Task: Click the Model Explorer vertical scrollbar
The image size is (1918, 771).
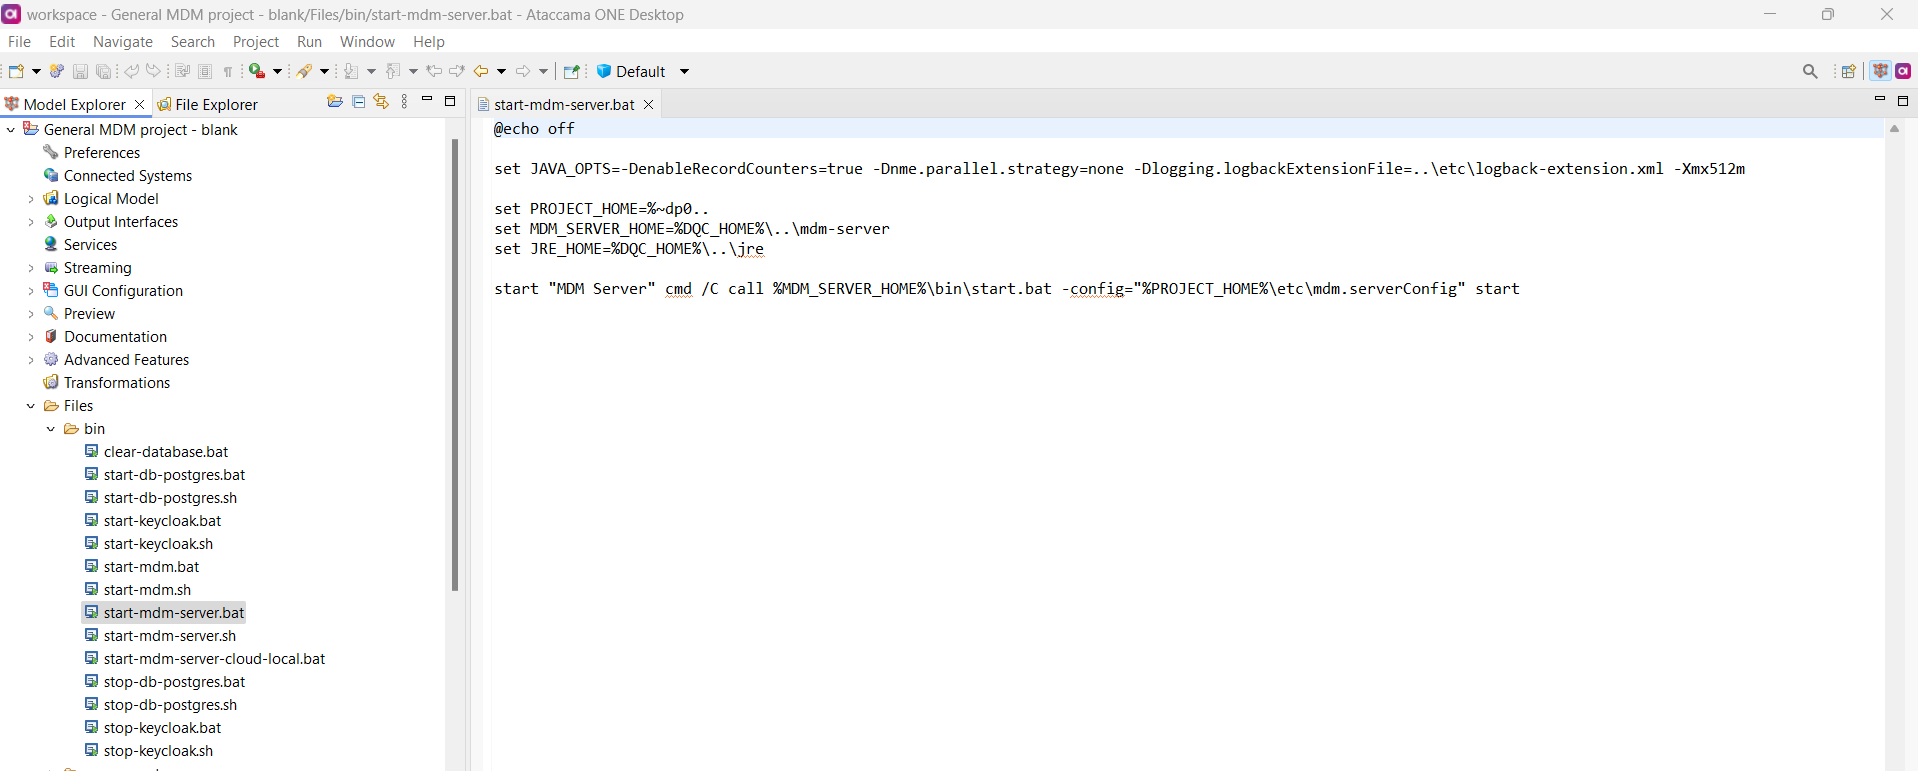Action: click(455, 365)
